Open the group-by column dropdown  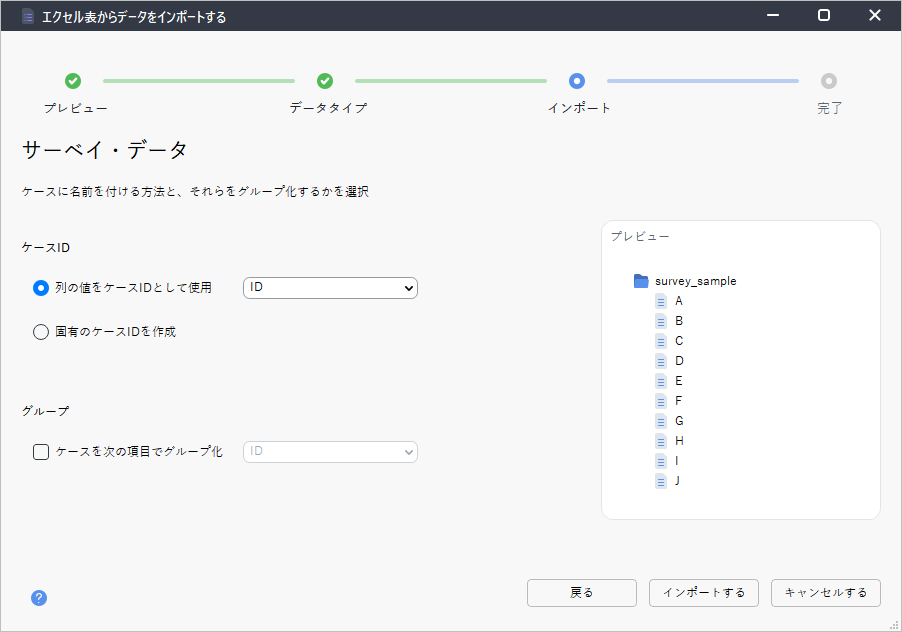coord(330,452)
